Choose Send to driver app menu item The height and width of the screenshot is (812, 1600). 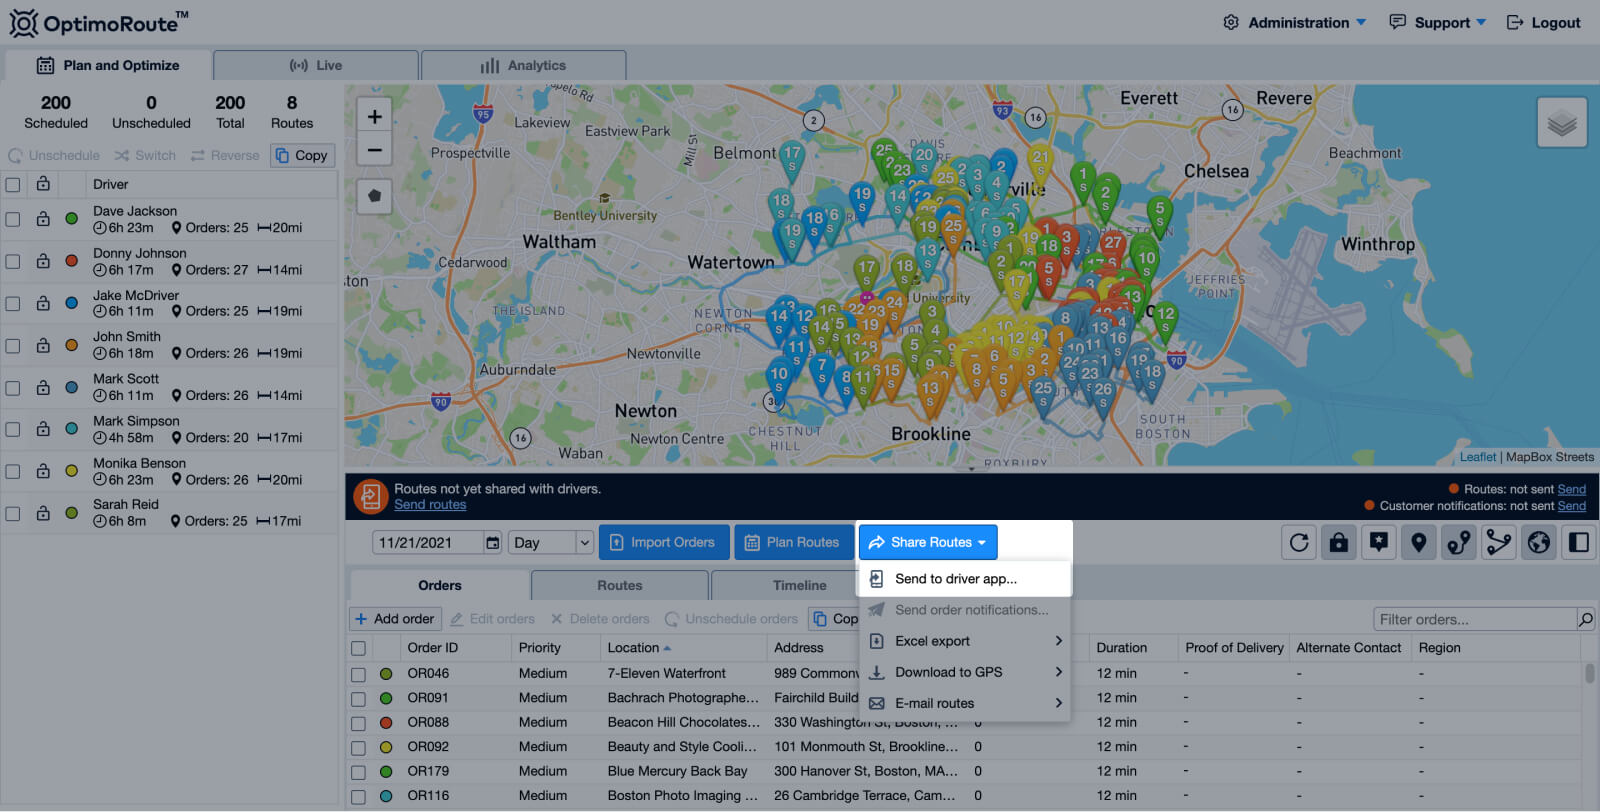(x=955, y=579)
